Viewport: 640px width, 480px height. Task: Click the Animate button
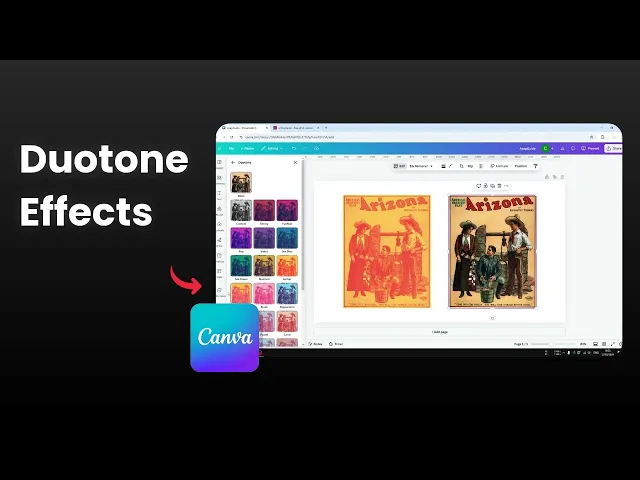(x=499, y=166)
